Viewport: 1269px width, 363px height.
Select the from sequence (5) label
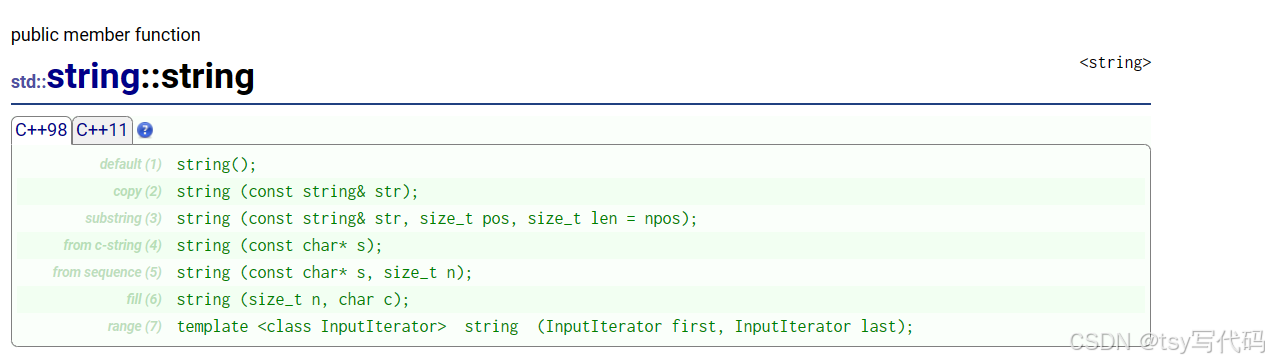click(107, 272)
